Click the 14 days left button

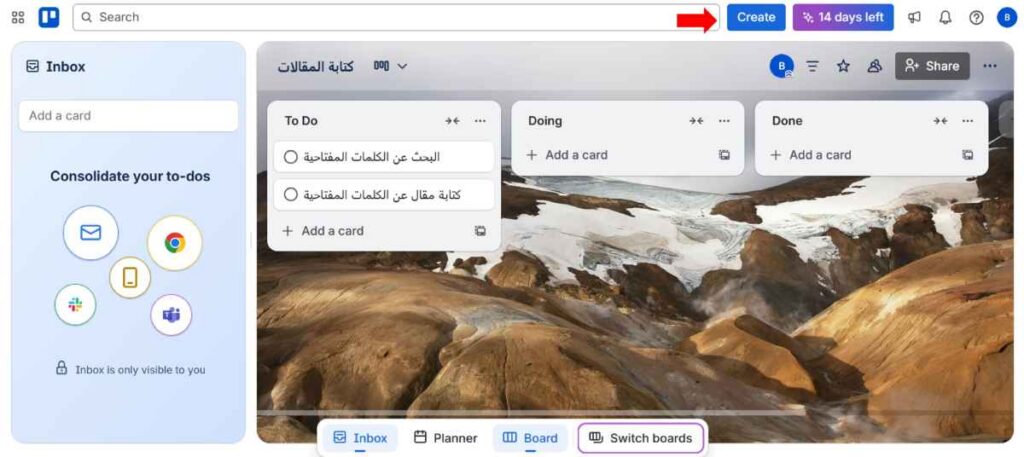point(843,18)
